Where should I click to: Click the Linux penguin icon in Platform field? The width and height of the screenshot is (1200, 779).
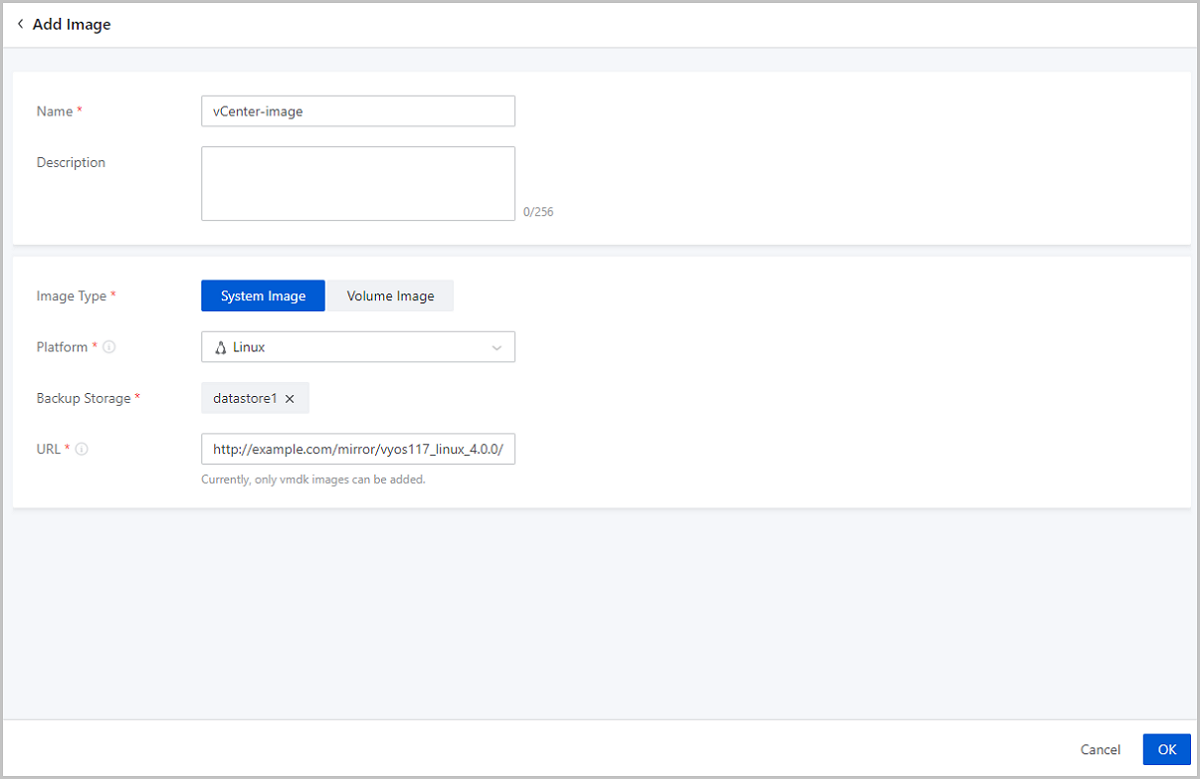[x=221, y=347]
